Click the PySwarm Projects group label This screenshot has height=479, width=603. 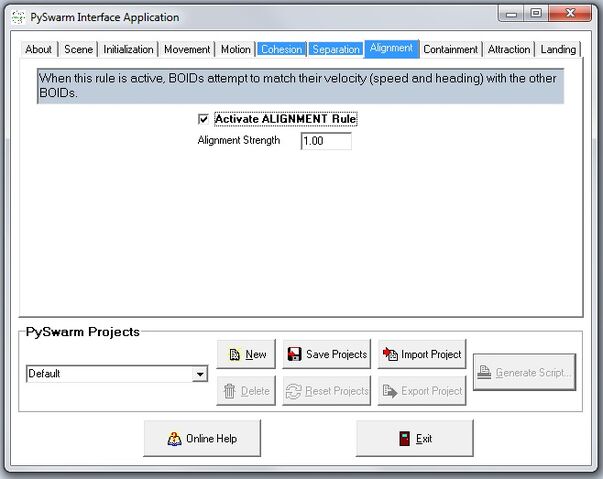click(x=83, y=332)
